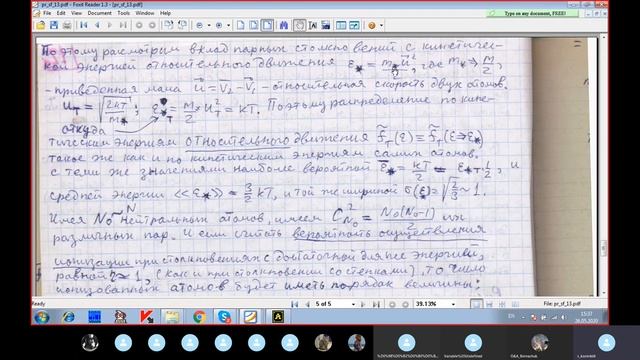Print the document using the printer icon
The width and height of the screenshot is (640, 360).
click(x=67, y=25)
